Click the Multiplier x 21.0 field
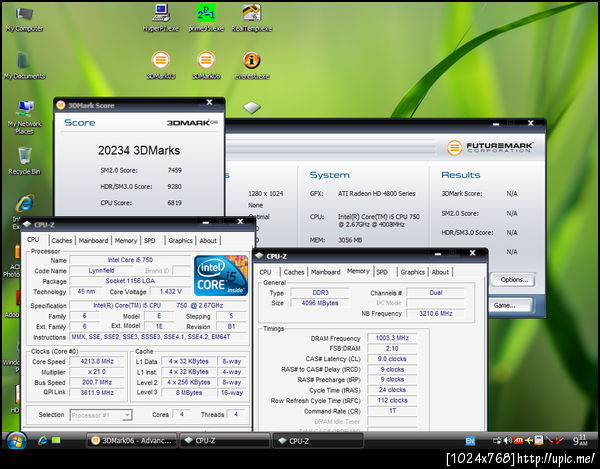Image resolution: width=600 pixels, height=469 pixels. (97, 372)
